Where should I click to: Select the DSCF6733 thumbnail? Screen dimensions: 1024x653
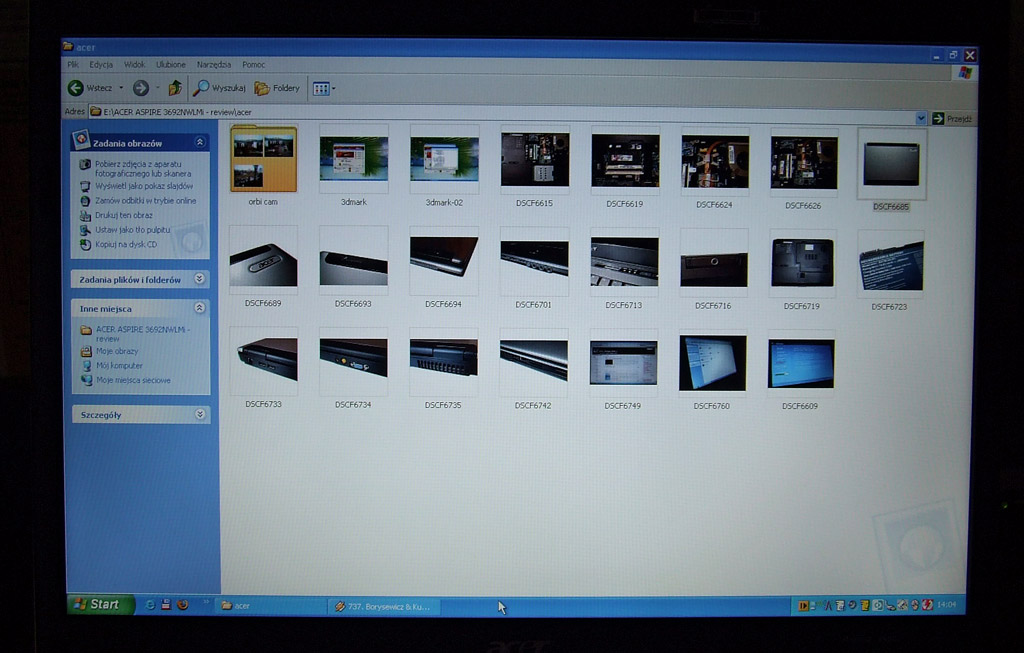point(264,361)
